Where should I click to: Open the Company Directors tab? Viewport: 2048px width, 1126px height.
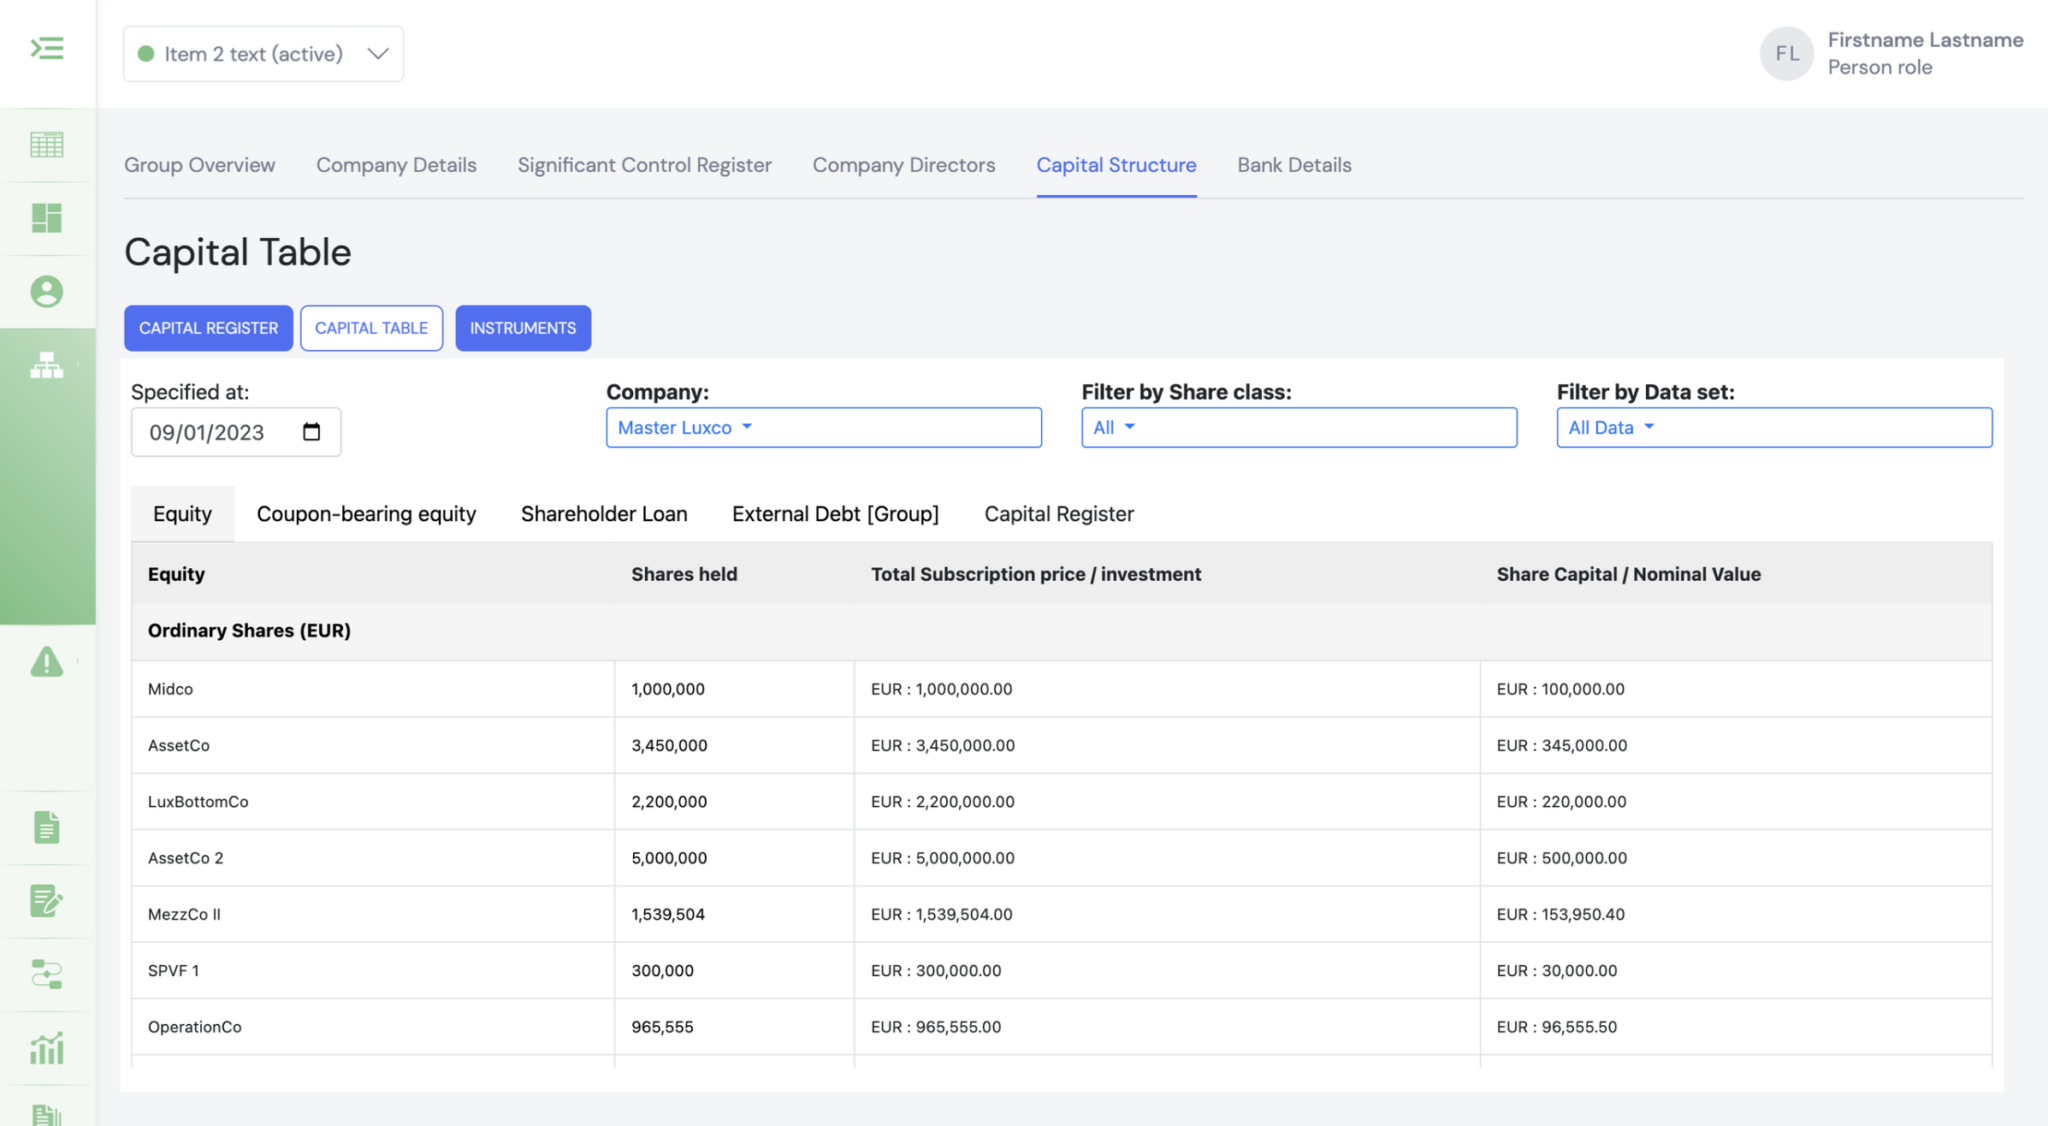pos(903,165)
